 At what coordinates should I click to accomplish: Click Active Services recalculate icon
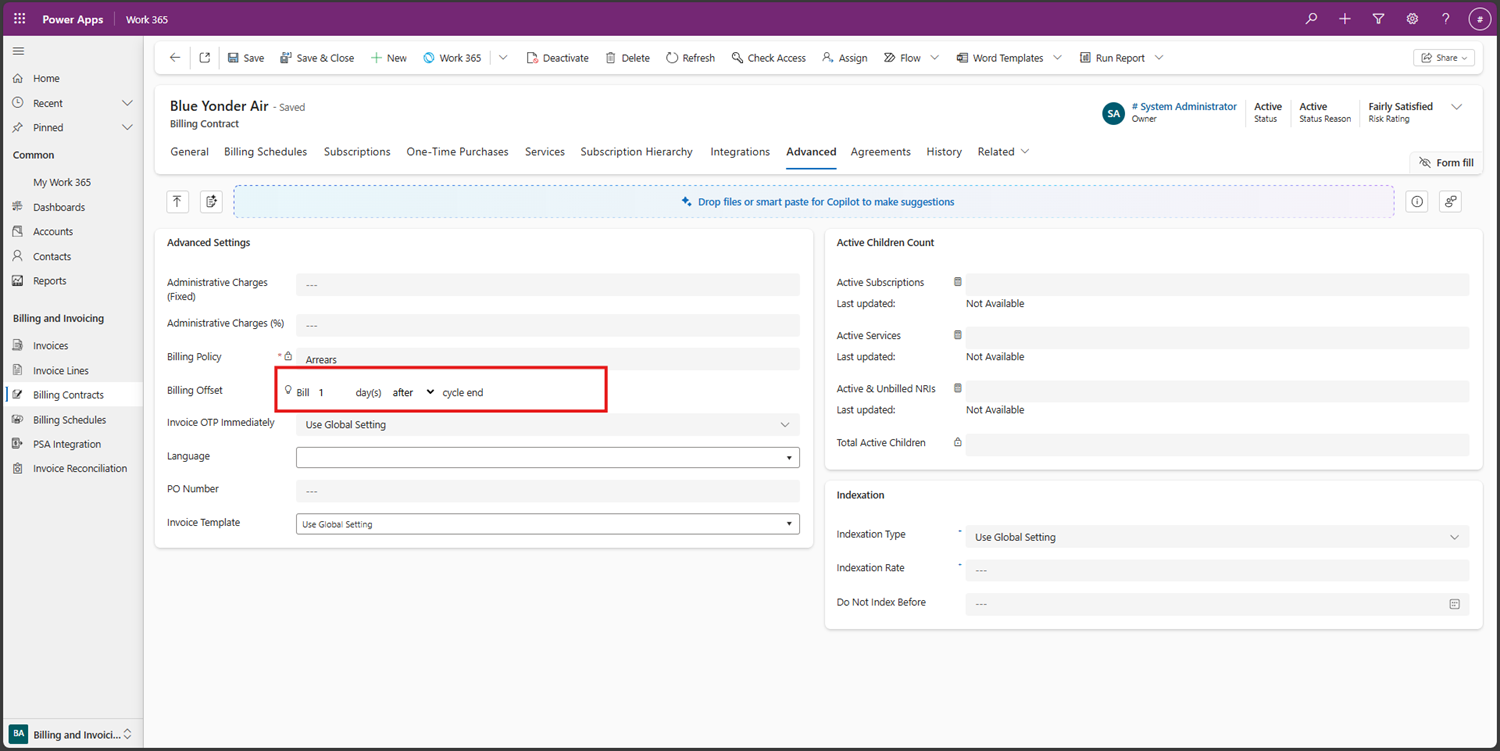pos(958,335)
